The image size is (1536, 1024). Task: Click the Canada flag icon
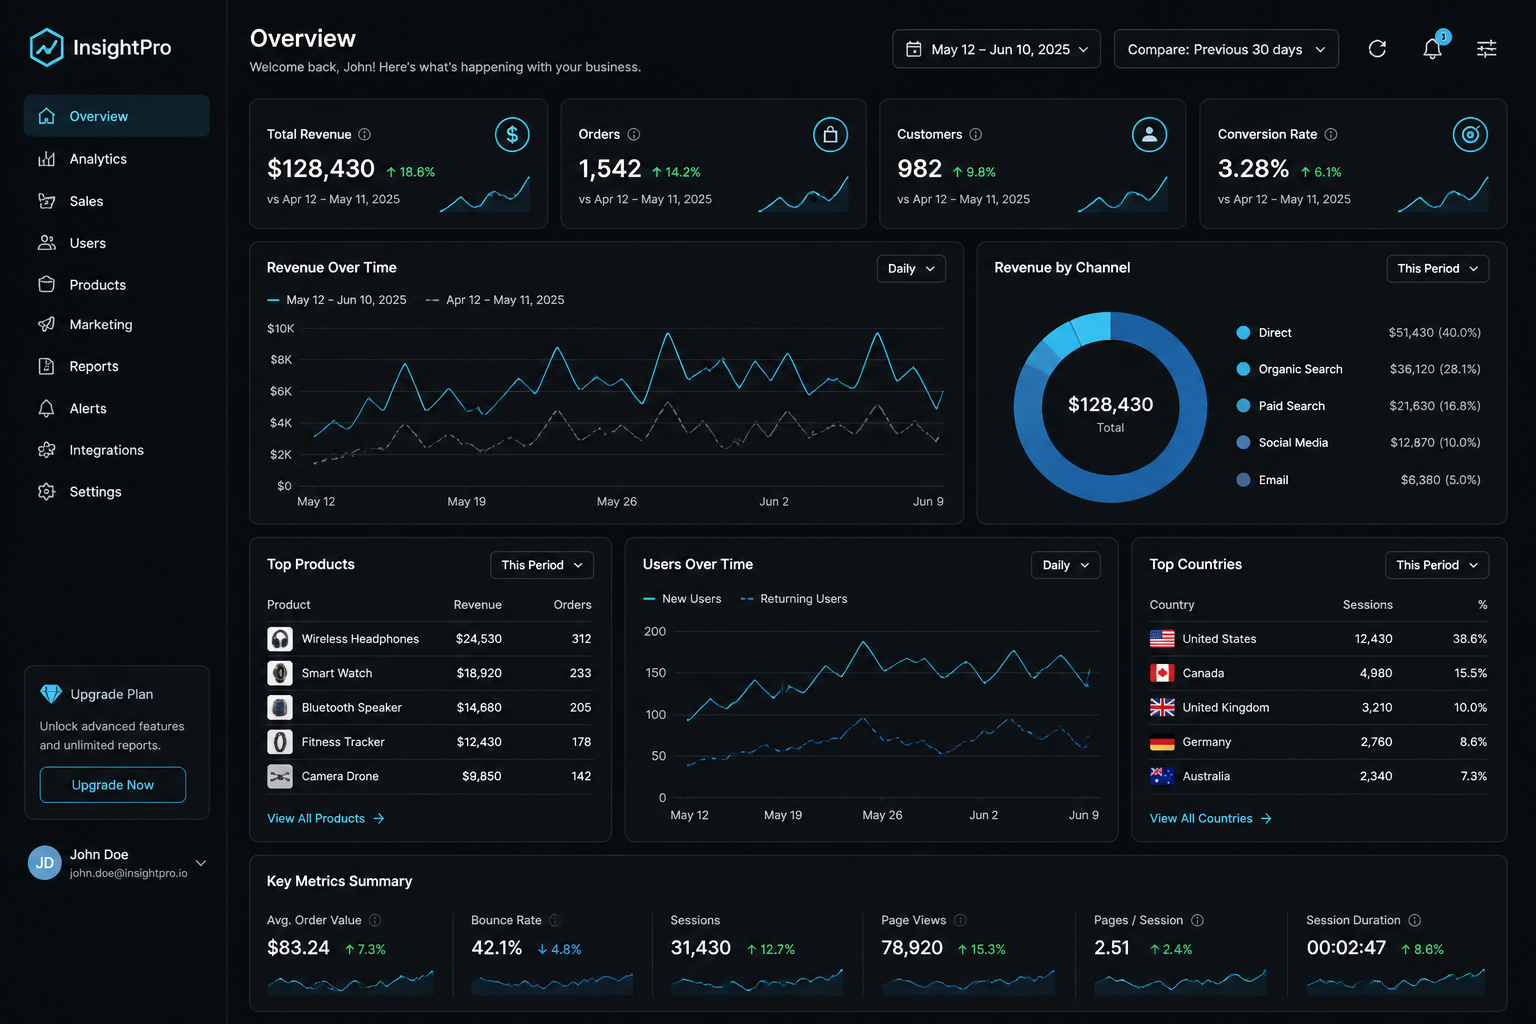[x=1162, y=673]
